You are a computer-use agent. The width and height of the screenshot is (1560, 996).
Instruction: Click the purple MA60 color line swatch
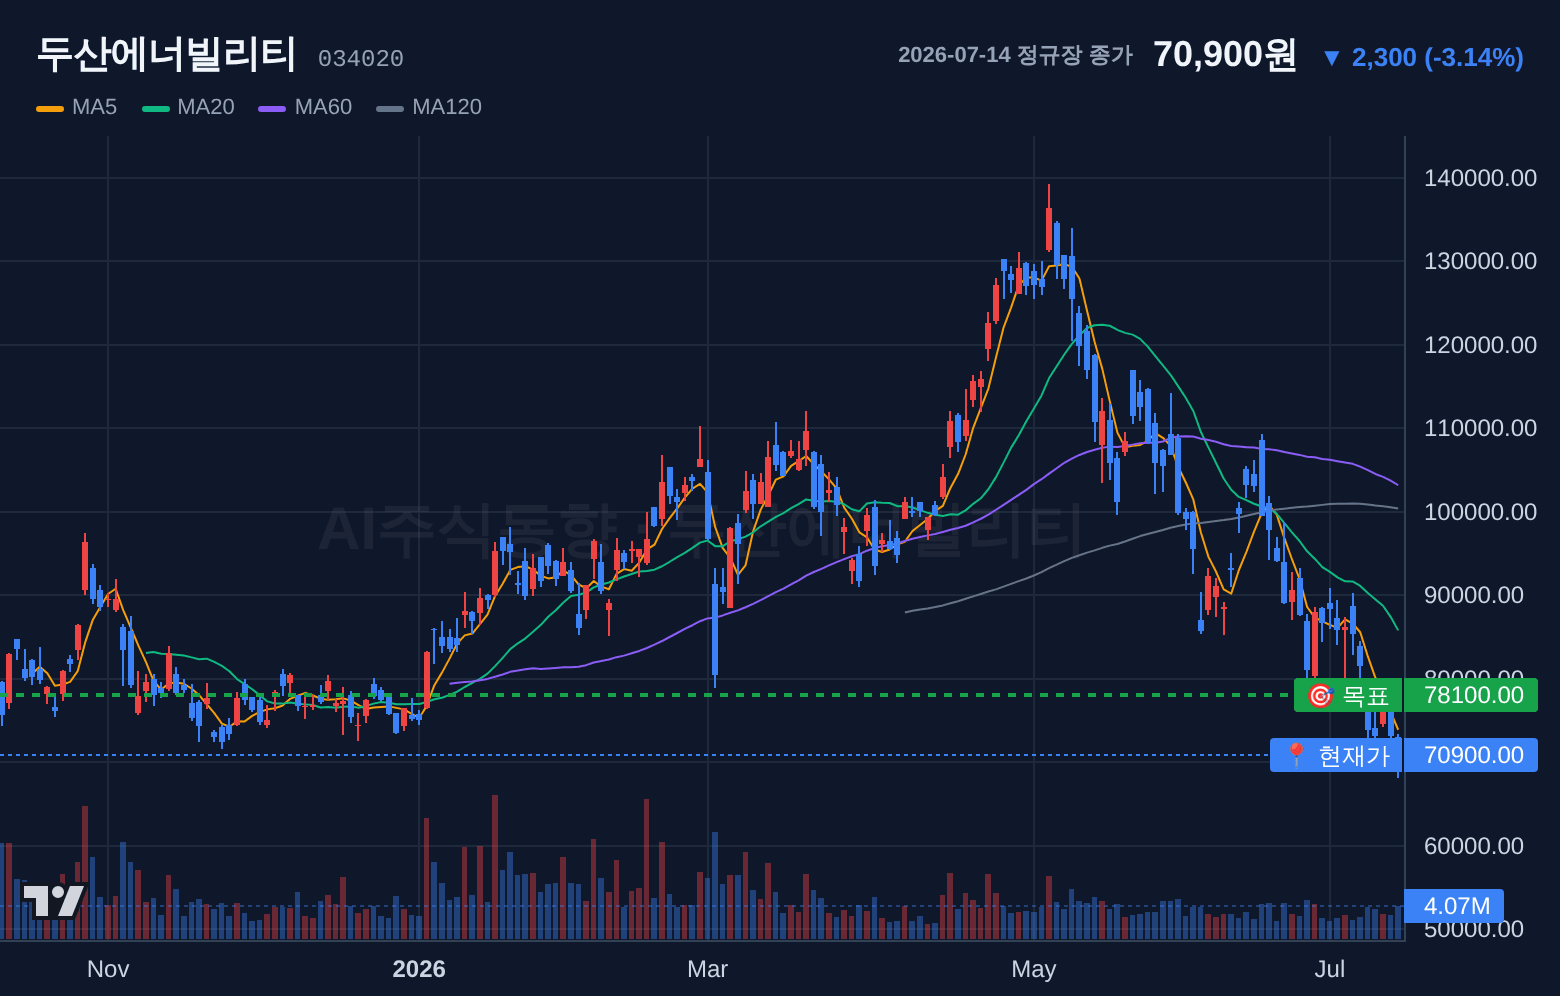272,108
